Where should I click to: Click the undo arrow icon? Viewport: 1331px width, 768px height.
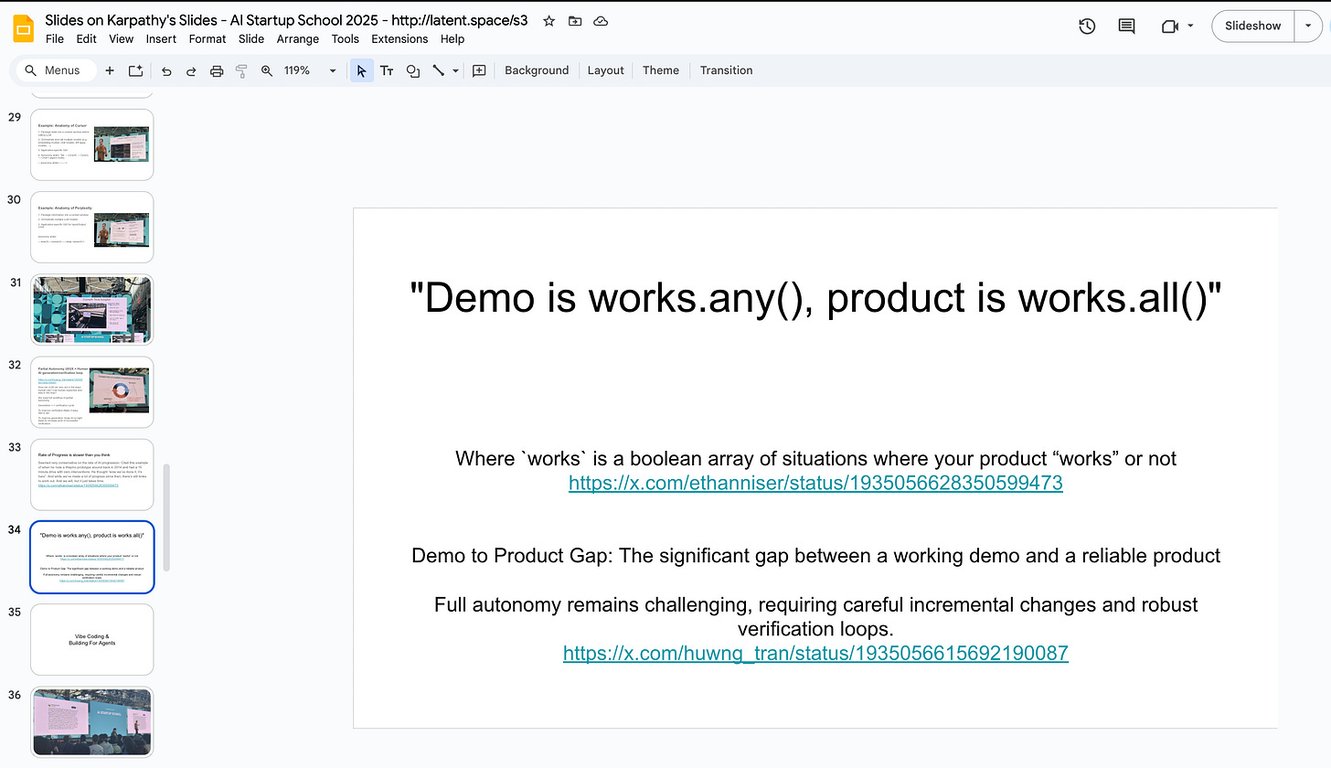166,71
